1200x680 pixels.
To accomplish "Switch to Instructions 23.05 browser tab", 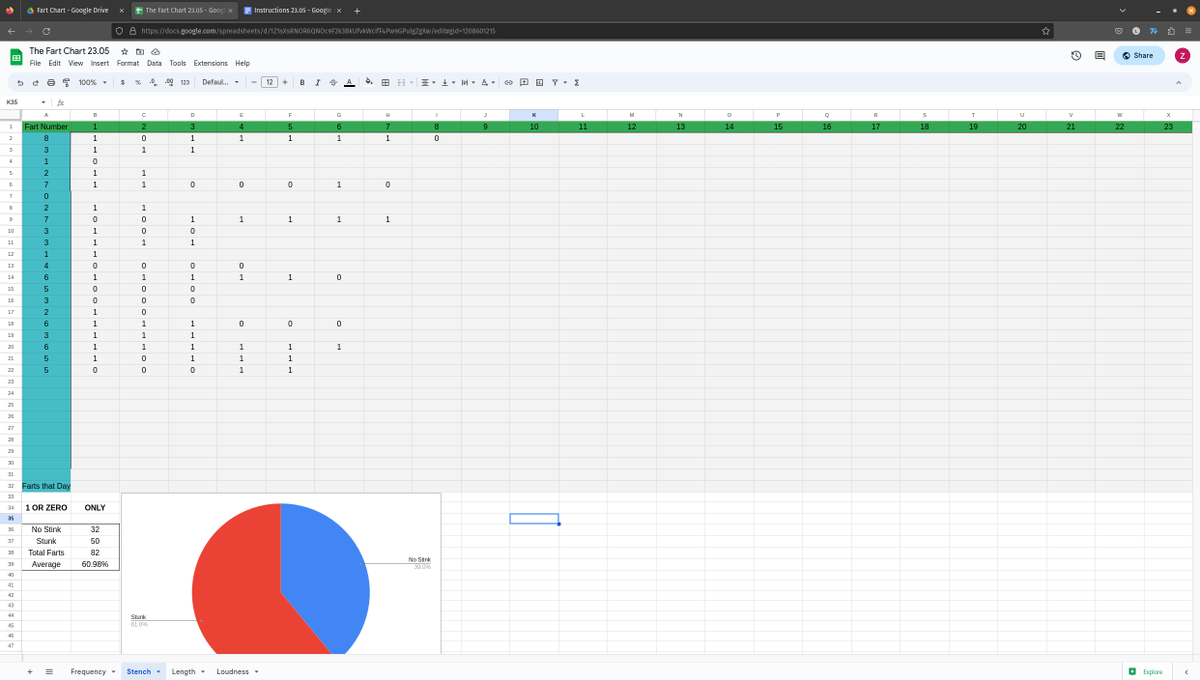I will [293, 10].
